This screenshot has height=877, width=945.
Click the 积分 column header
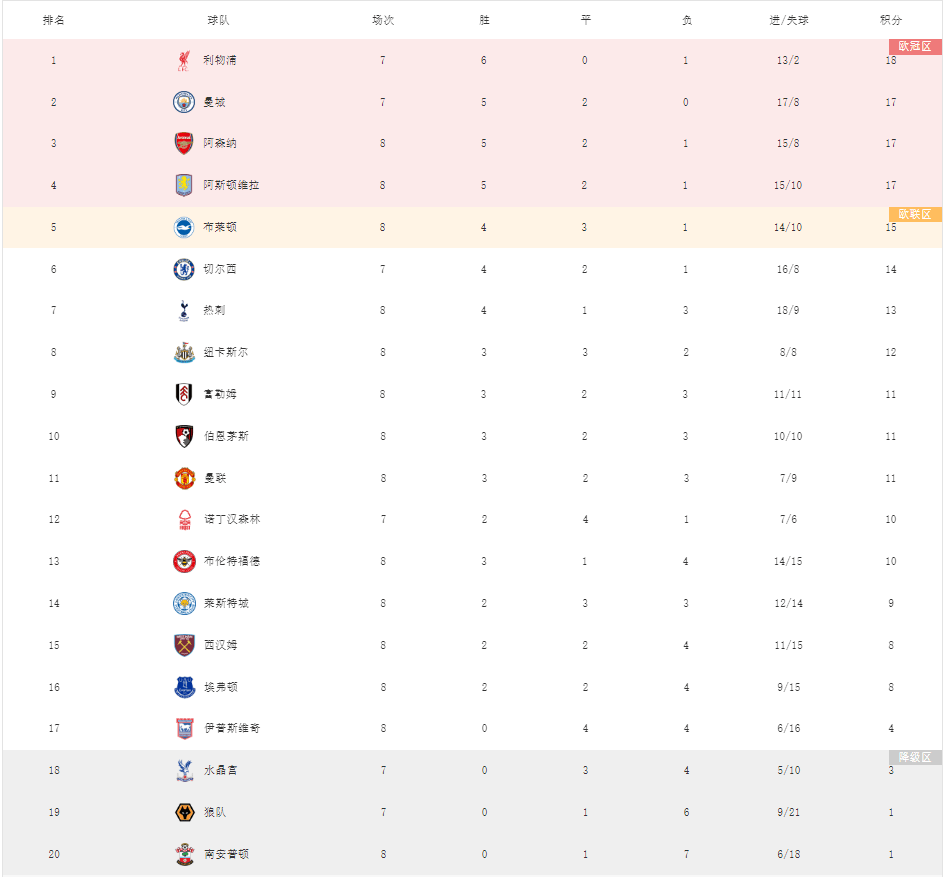click(x=891, y=20)
